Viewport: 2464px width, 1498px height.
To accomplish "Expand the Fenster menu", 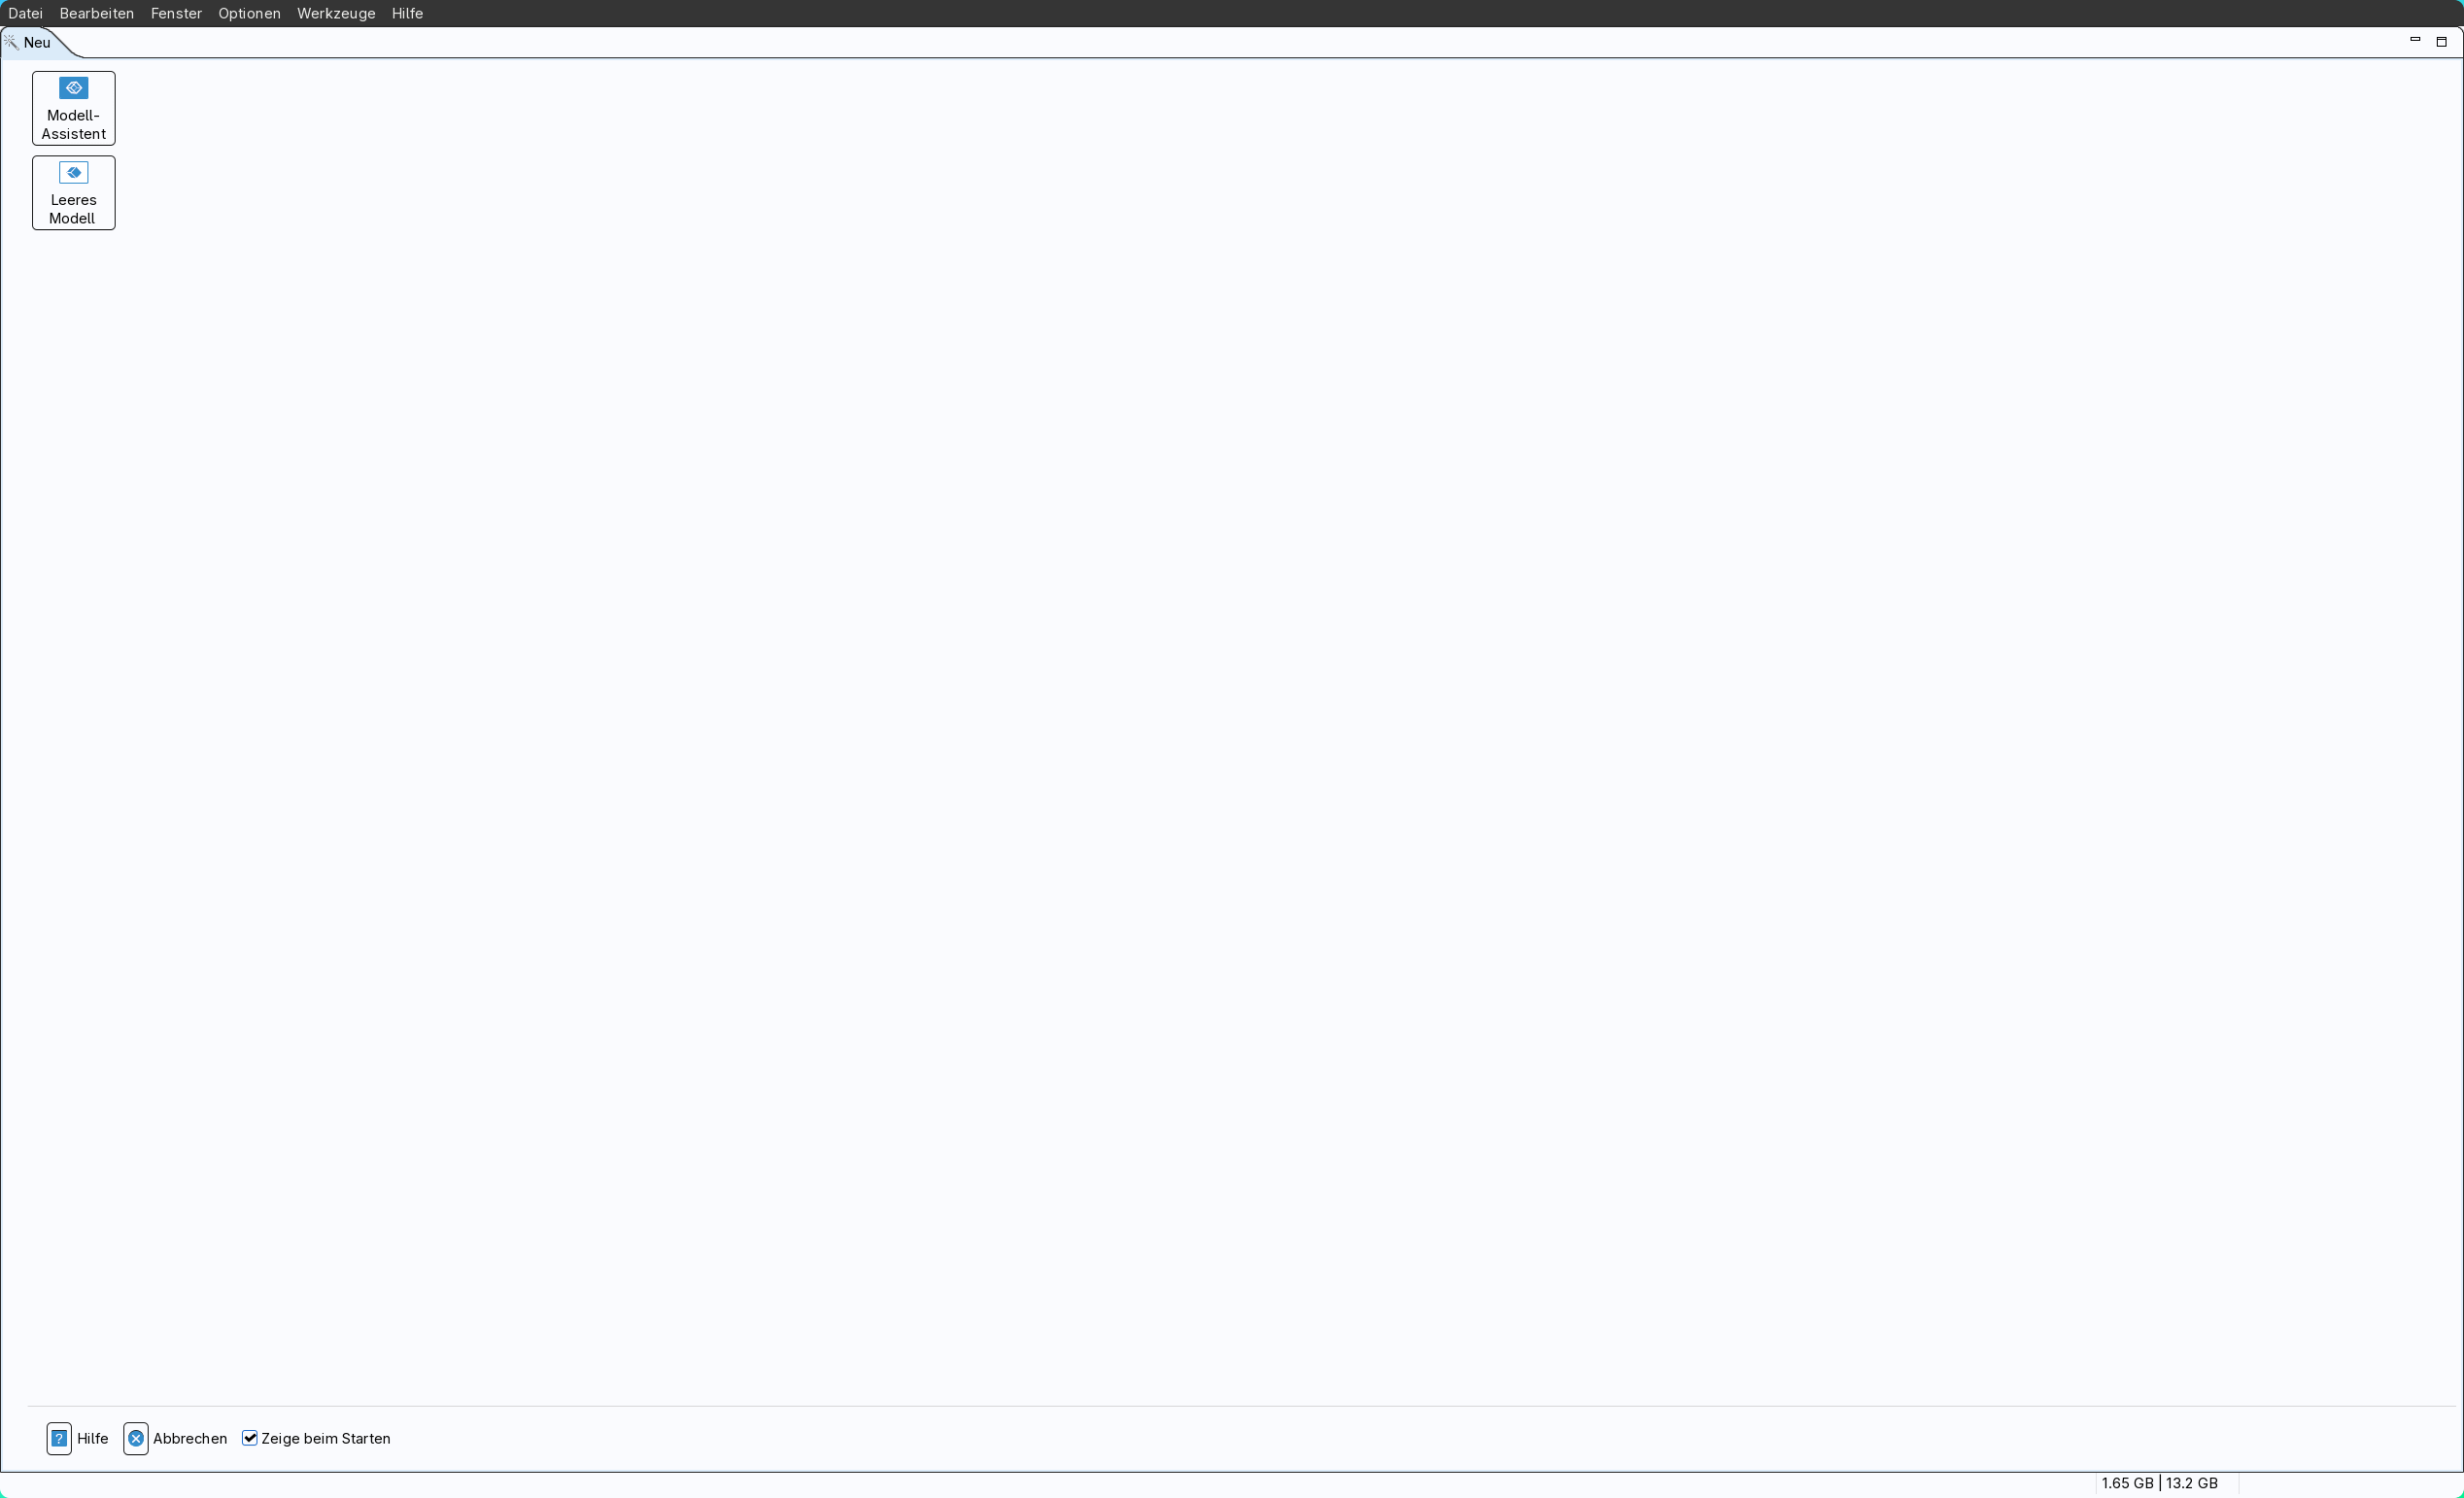I will coord(176,13).
